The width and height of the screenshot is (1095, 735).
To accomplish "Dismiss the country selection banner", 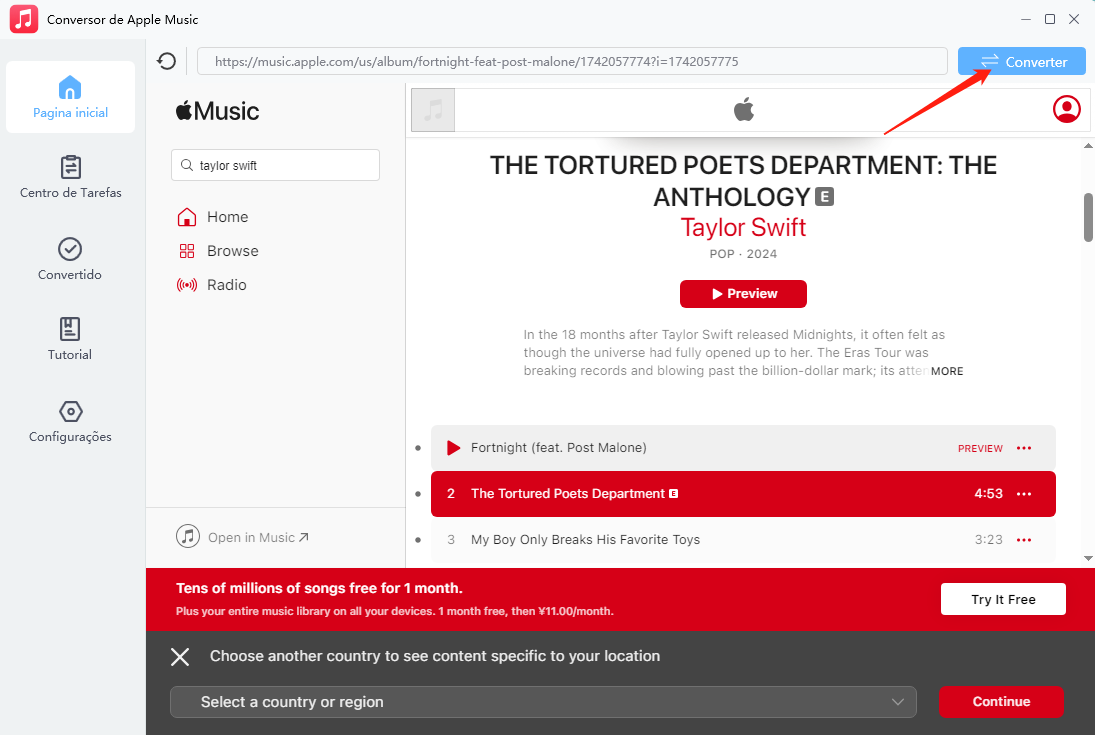I will (180, 656).
